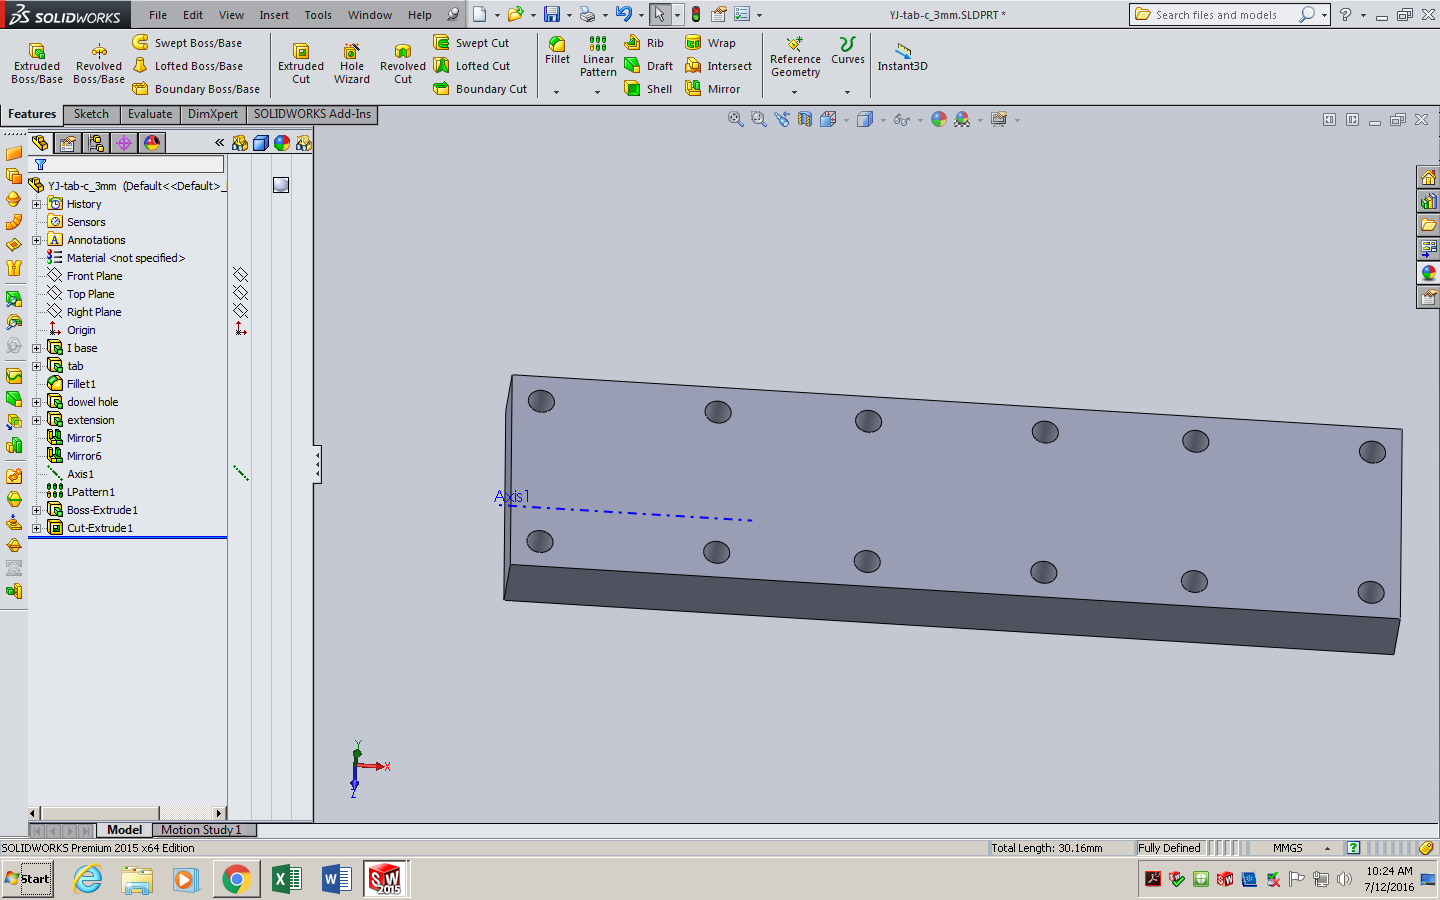Select the Extruded Boss/Base tool
The height and width of the screenshot is (900, 1440).
pyautogui.click(x=37, y=64)
